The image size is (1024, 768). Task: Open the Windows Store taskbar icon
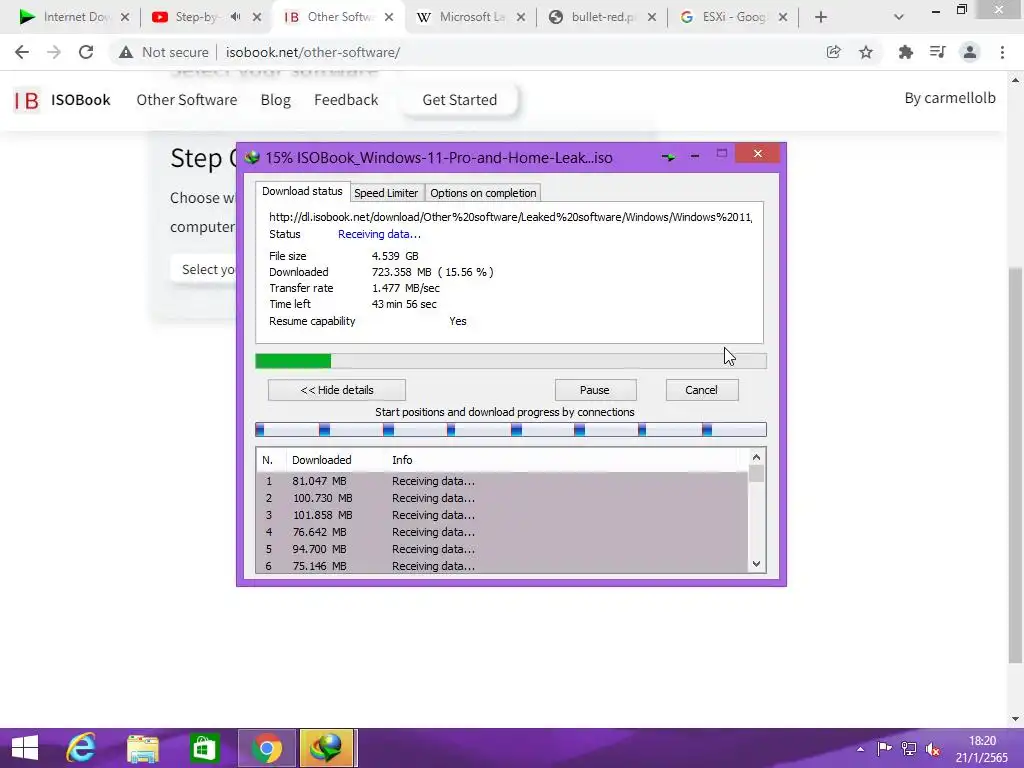pos(204,748)
